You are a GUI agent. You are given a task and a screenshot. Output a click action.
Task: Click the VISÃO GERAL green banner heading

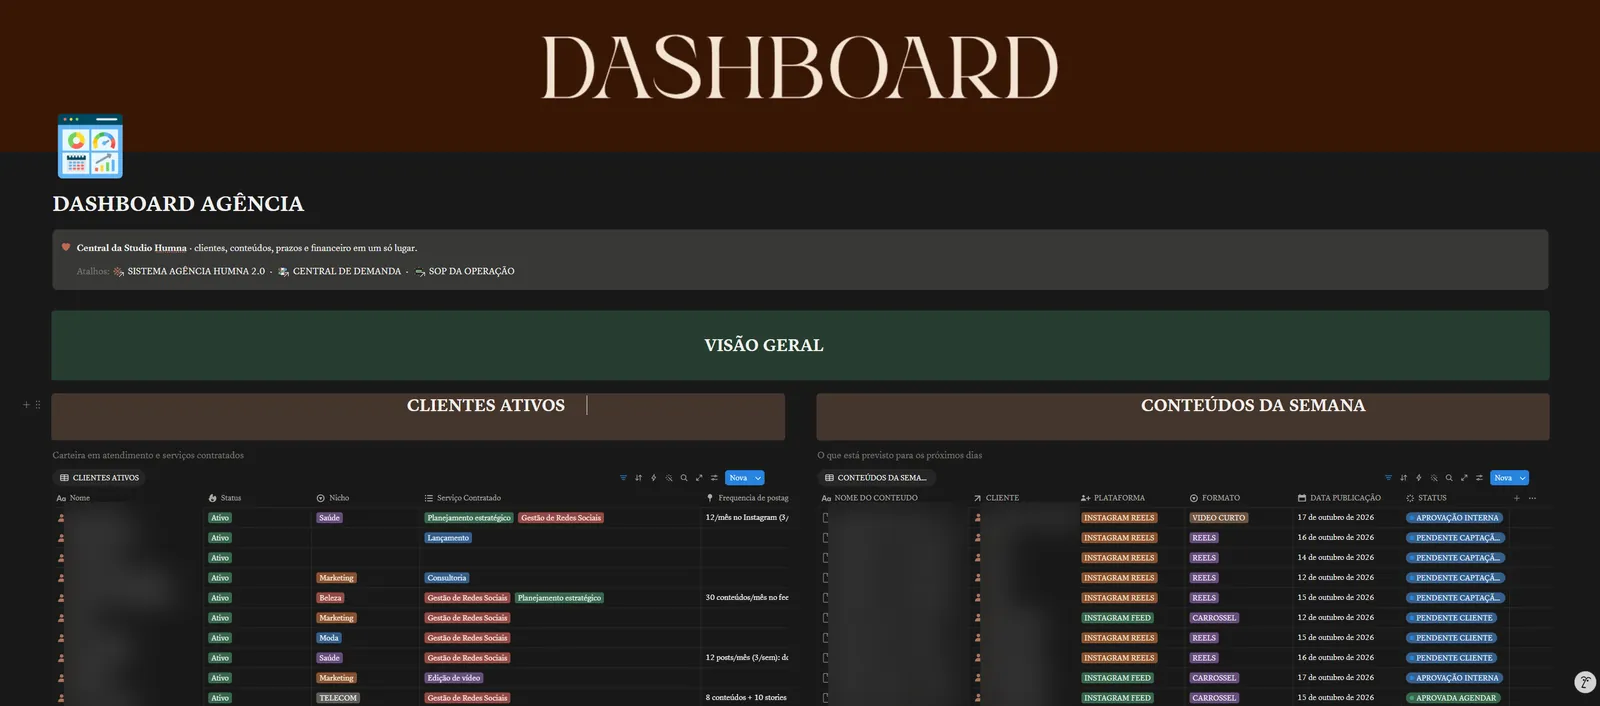764,345
